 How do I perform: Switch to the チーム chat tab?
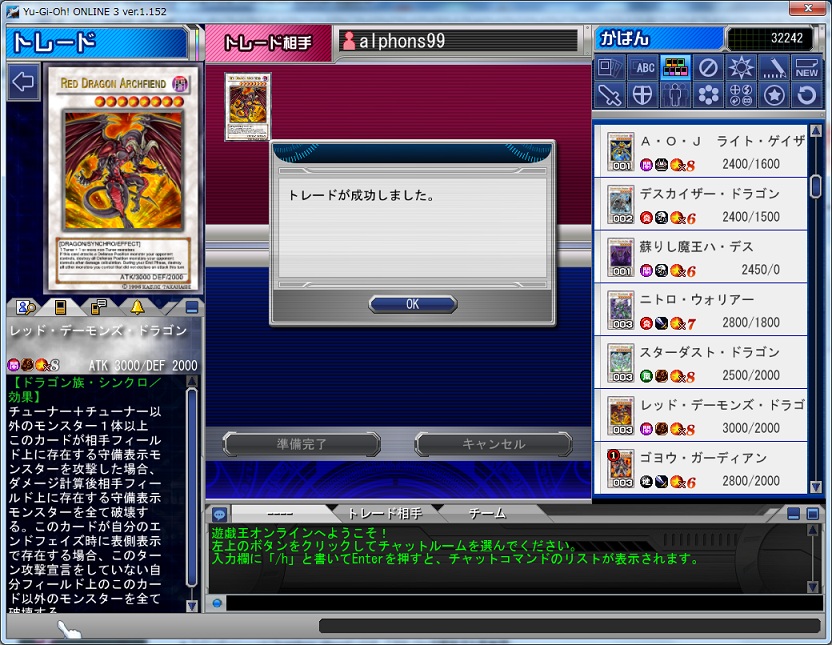click(x=487, y=513)
